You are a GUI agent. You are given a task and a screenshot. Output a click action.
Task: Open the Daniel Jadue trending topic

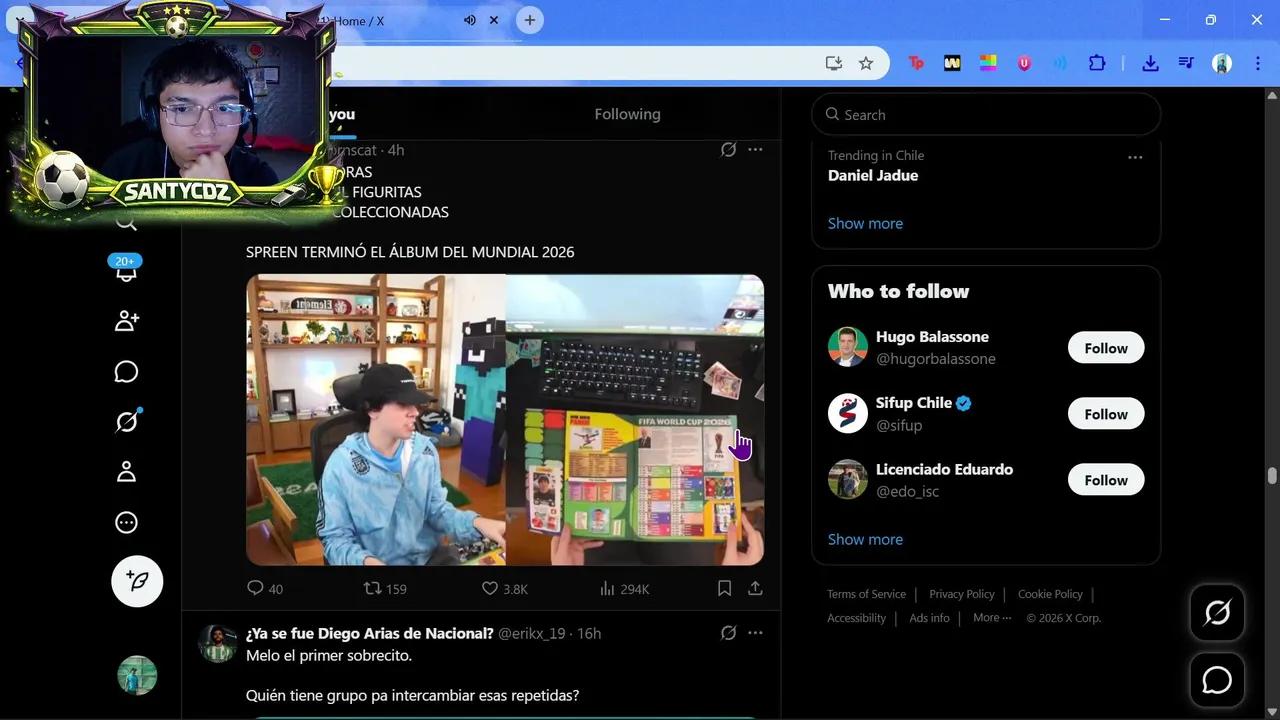tap(873, 175)
